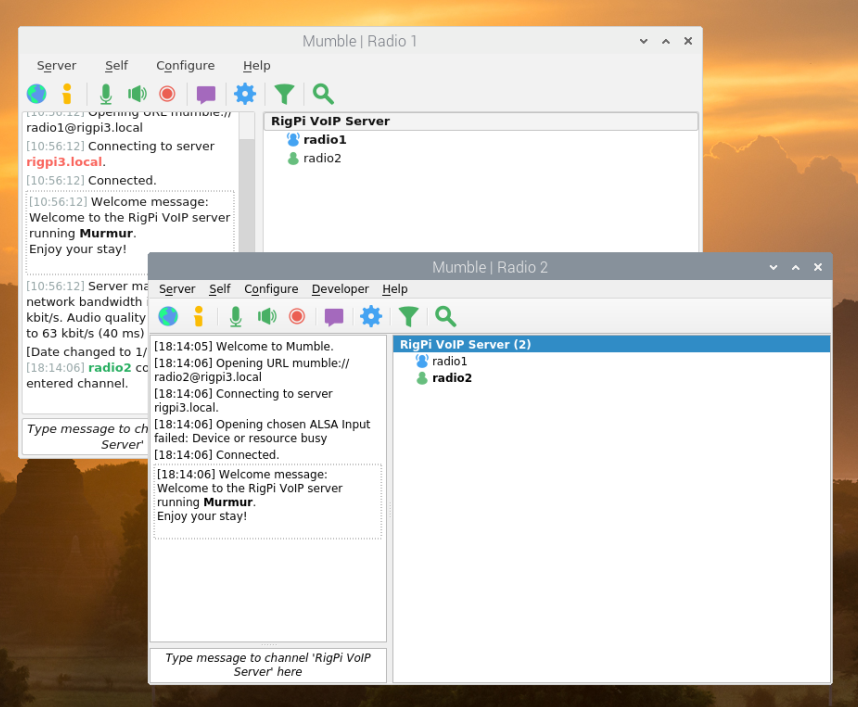858x707 pixels.
Task: Click the globe Connect icon in Radio 2
Action: point(168,317)
